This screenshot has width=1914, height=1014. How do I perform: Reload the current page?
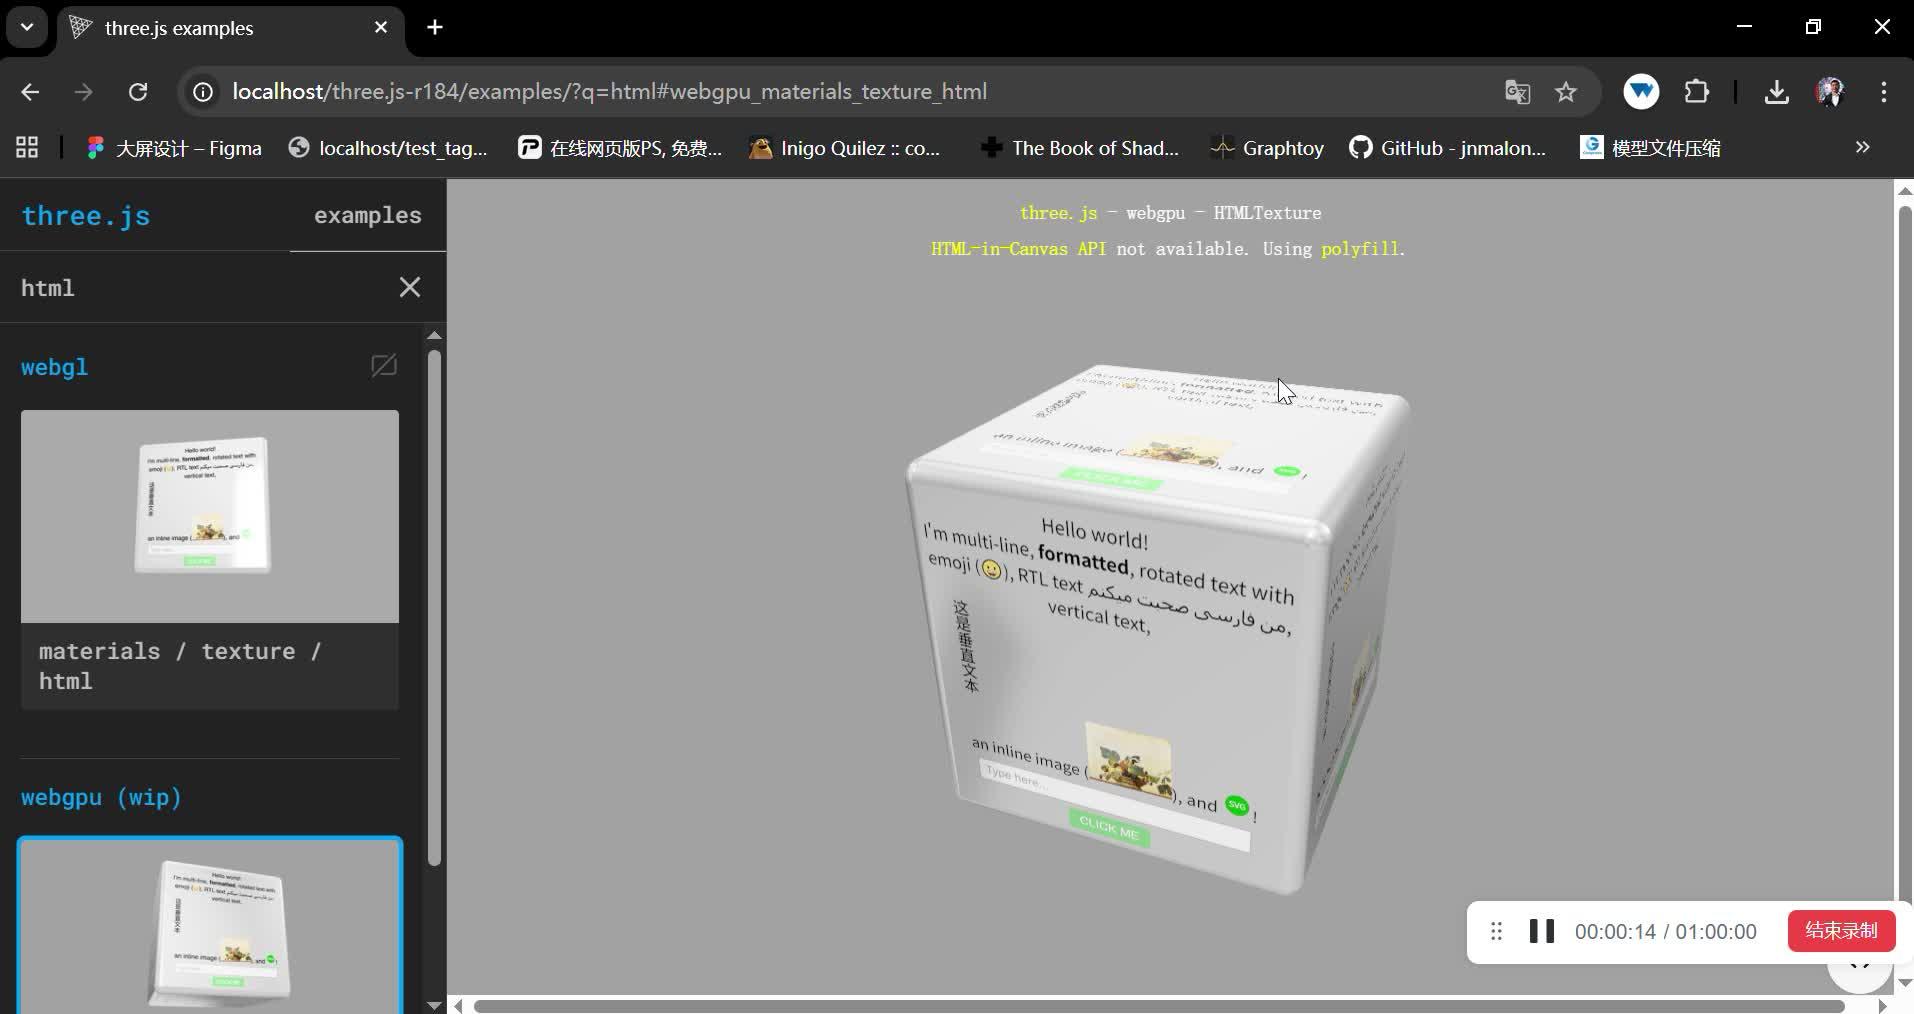click(138, 92)
